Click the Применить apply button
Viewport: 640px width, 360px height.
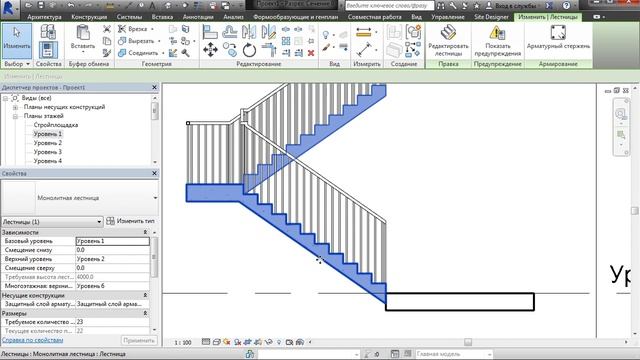point(139,340)
